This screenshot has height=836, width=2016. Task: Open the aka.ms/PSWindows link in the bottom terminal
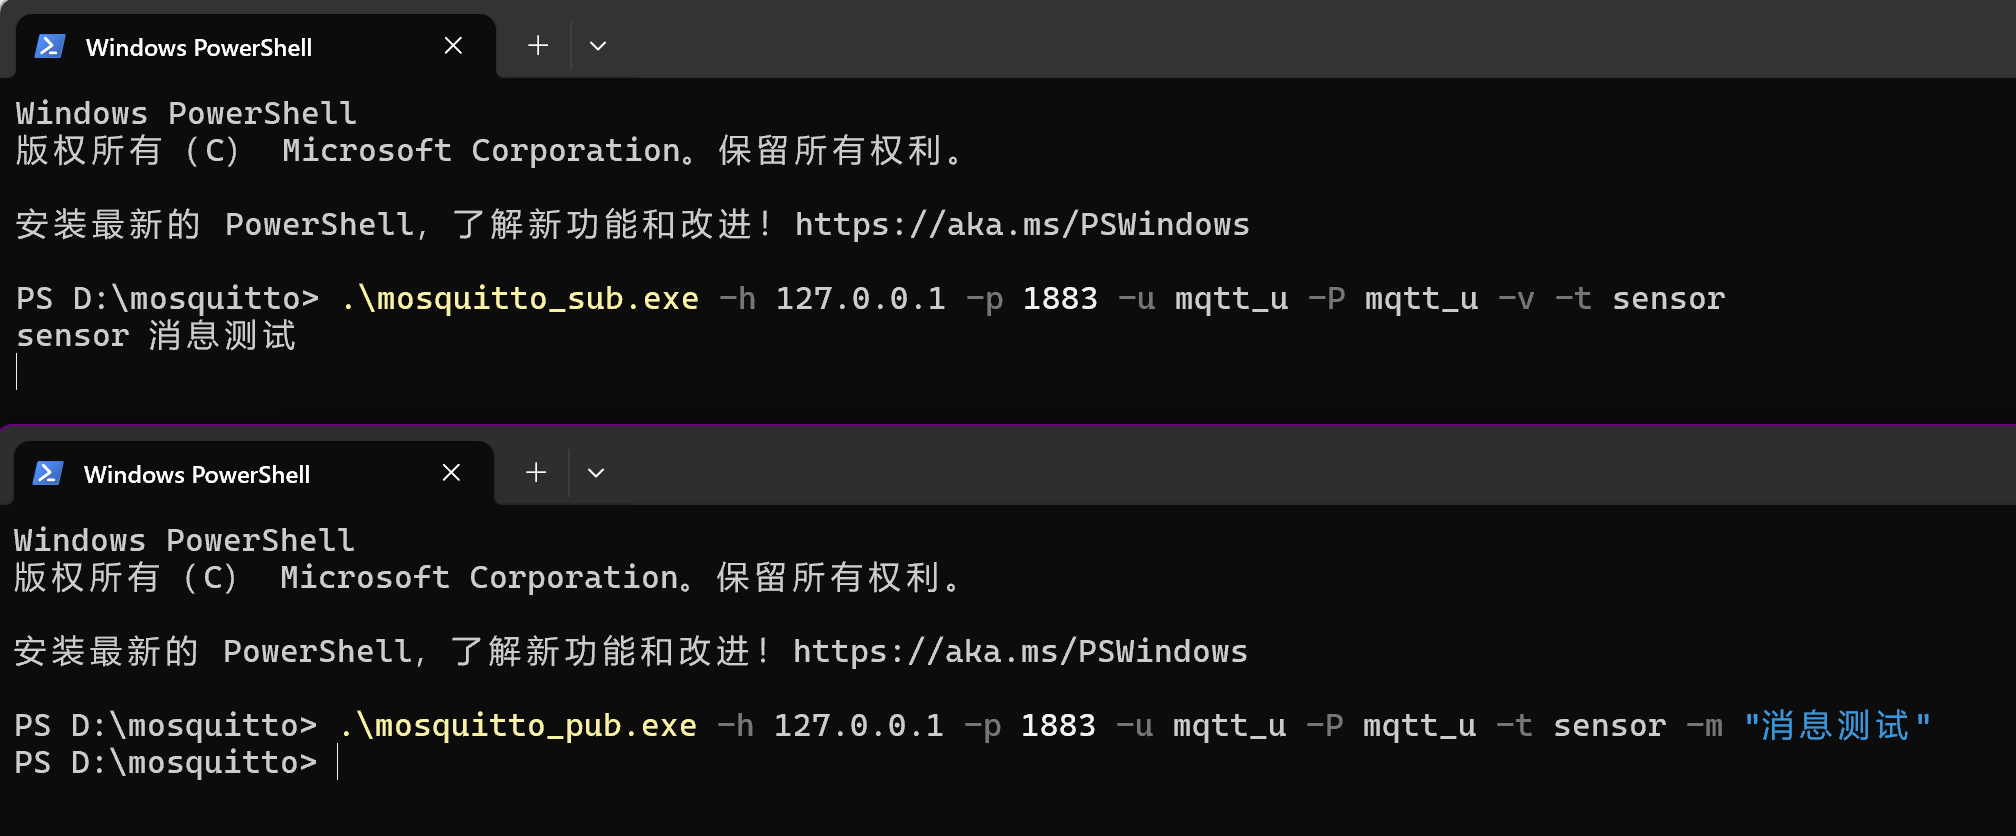(1020, 651)
